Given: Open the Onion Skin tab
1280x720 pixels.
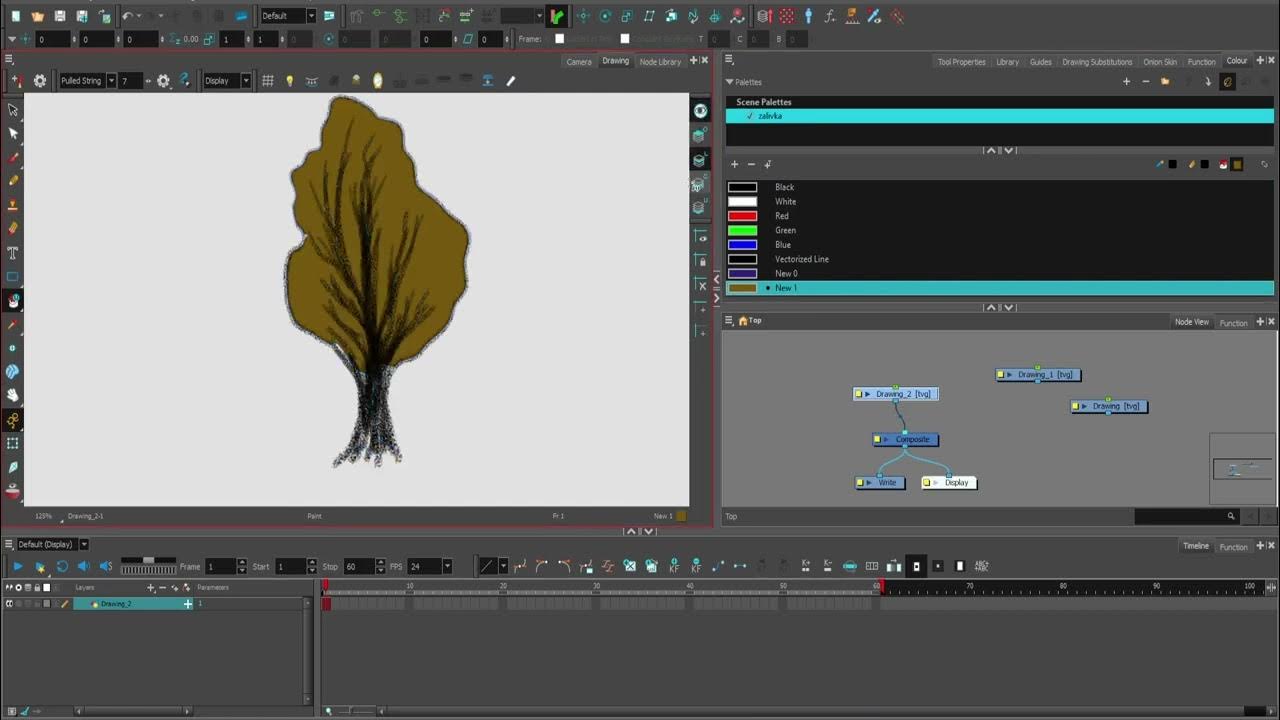Looking at the screenshot, I should [x=1160, y=62].
